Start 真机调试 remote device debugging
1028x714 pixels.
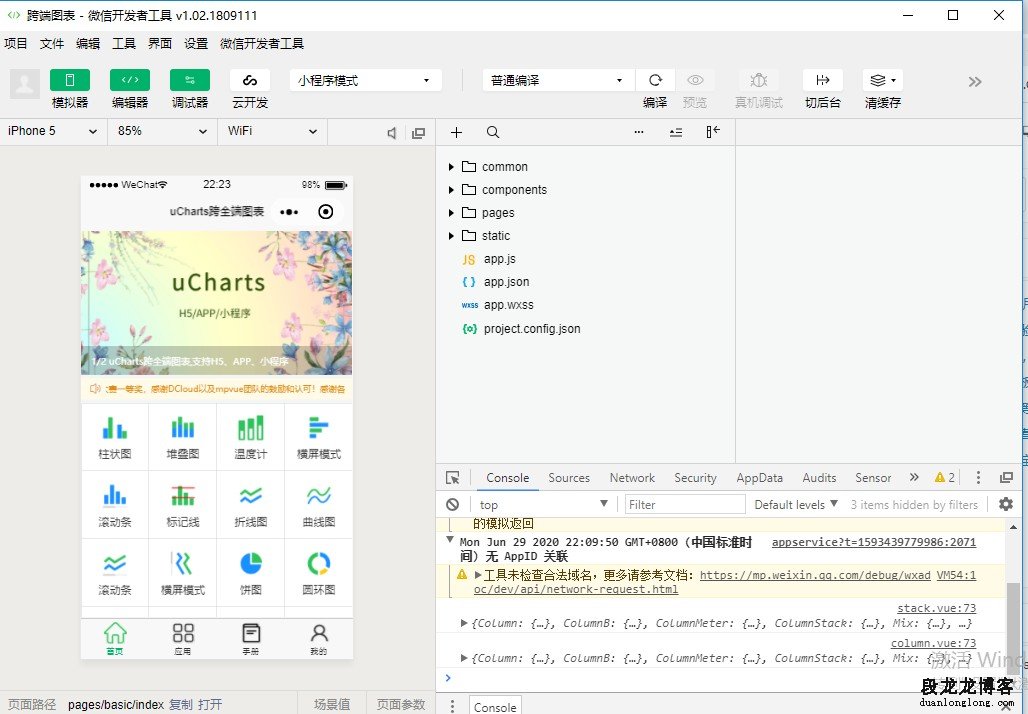(x=759, y=81)
